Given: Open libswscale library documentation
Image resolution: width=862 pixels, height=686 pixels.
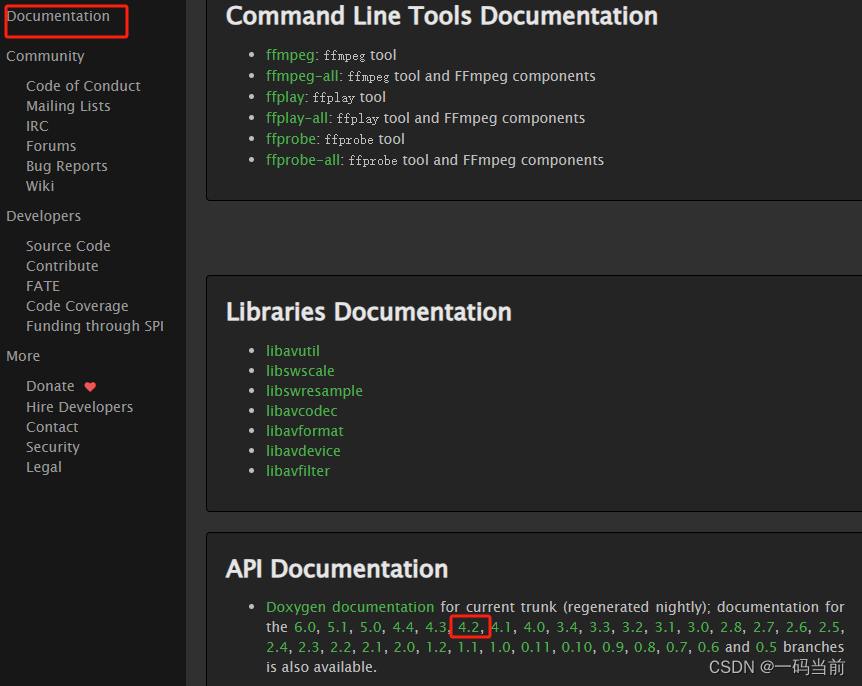Looking at the screenshot, I should (x=300, y=371).
